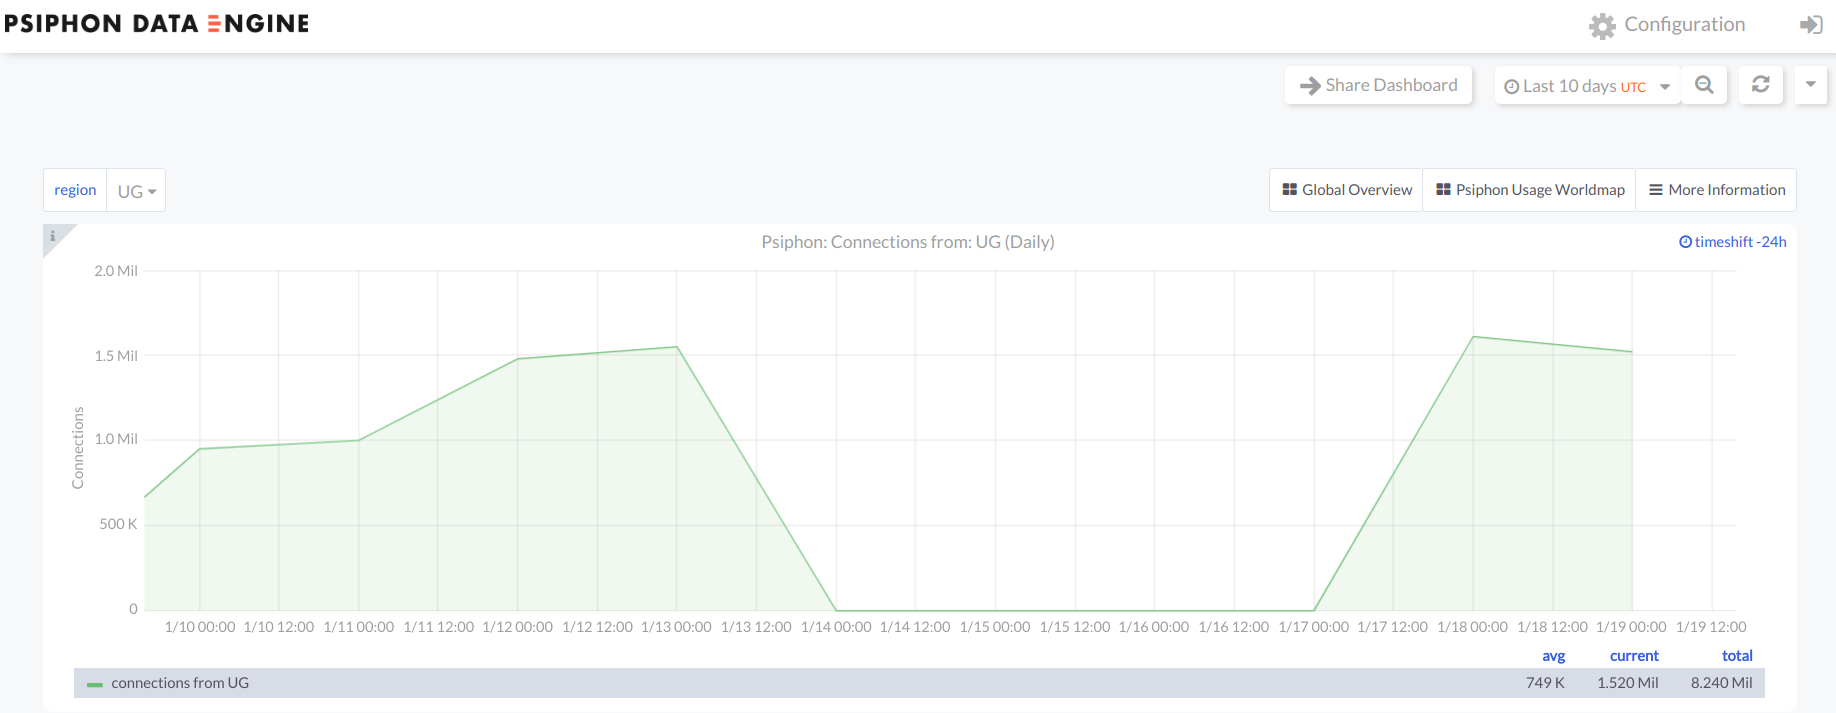Click the Configuration gear icon
Image resolution: width=1836 pixels, height=713 pixels.
1602,26
